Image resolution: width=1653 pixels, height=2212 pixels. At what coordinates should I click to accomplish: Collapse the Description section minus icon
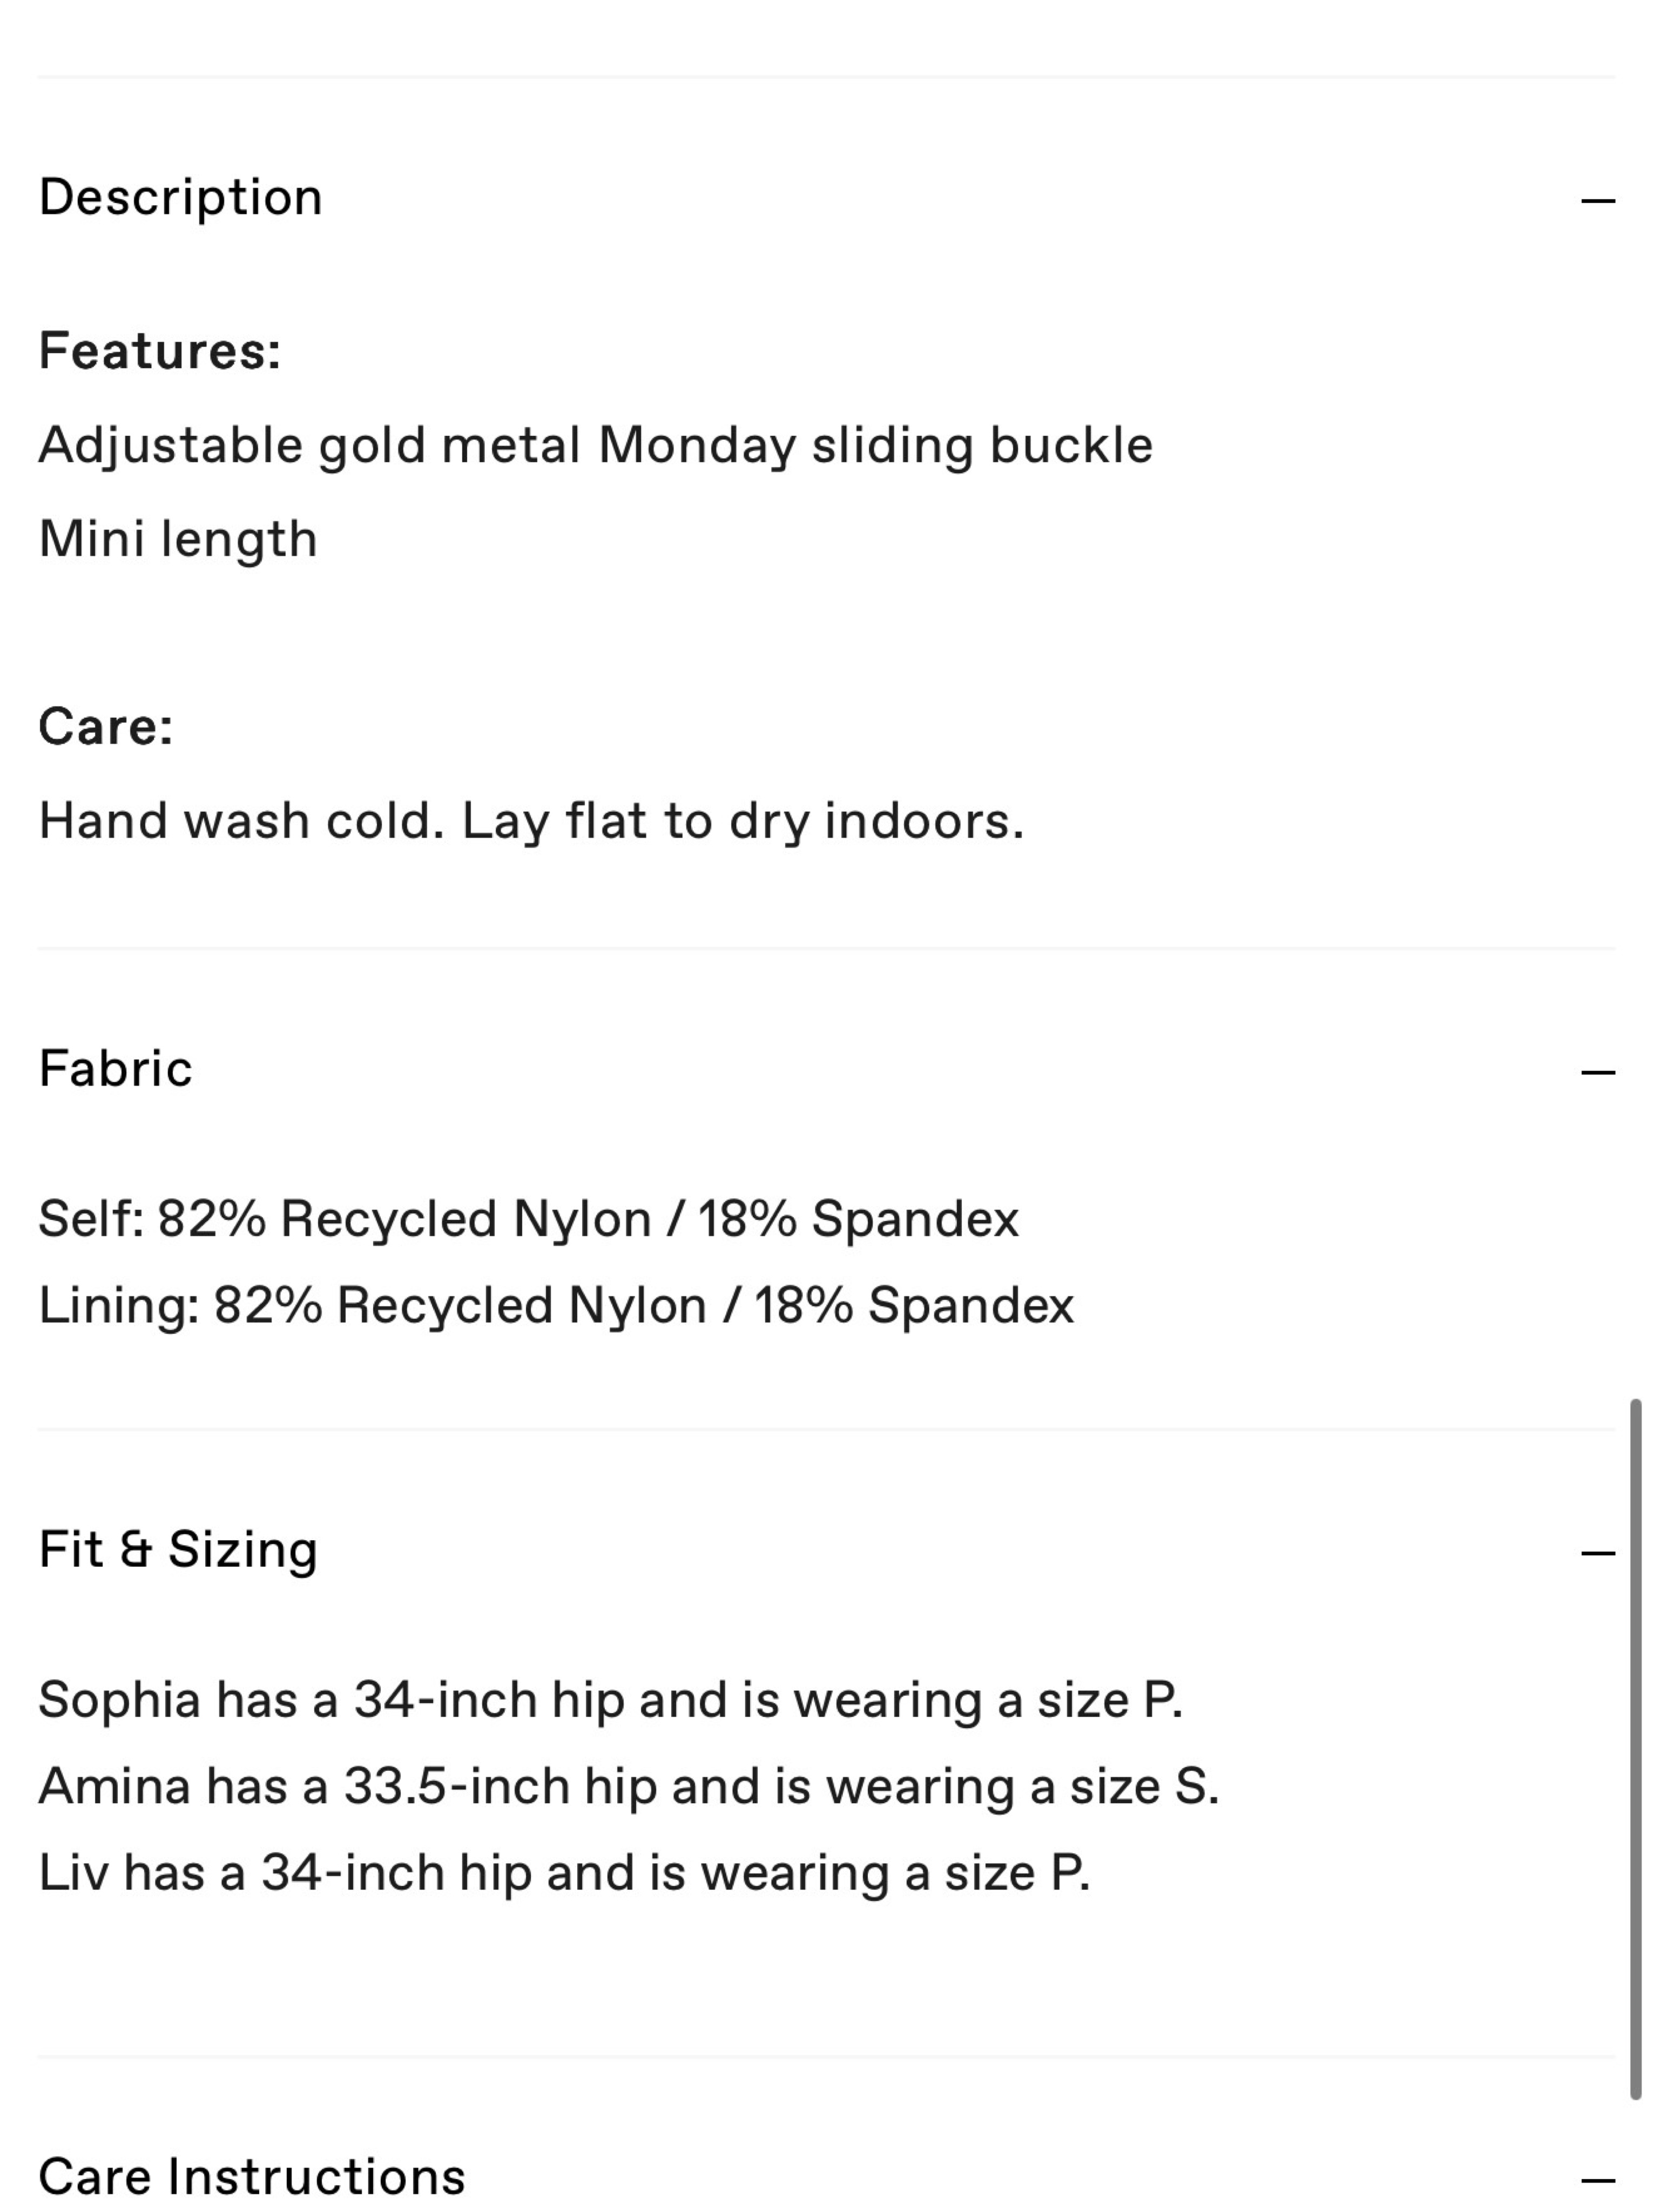click(x=1597, y=200)
